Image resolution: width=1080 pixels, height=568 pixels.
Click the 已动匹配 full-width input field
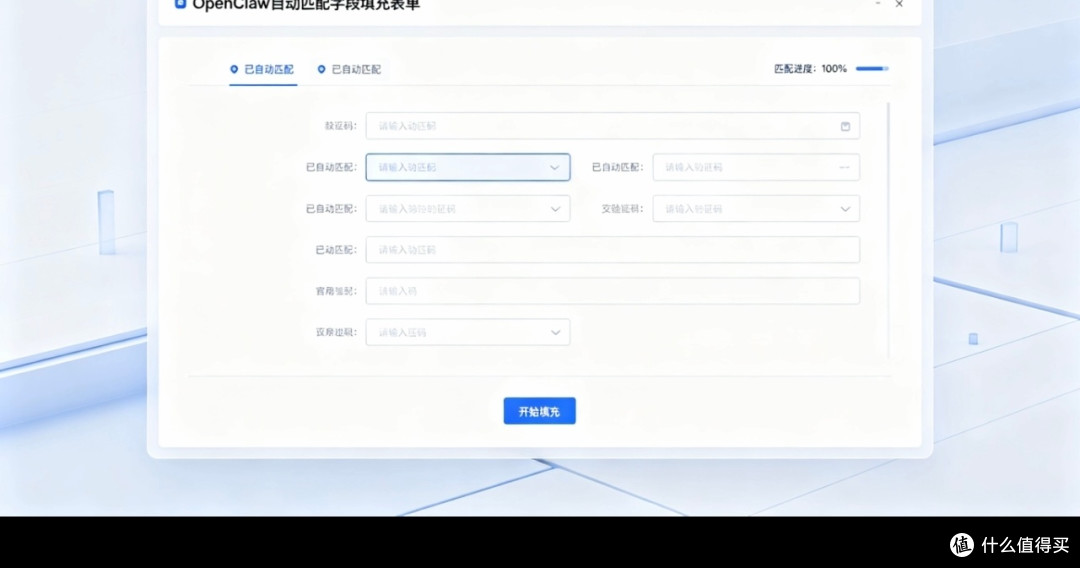pos(612,249)
